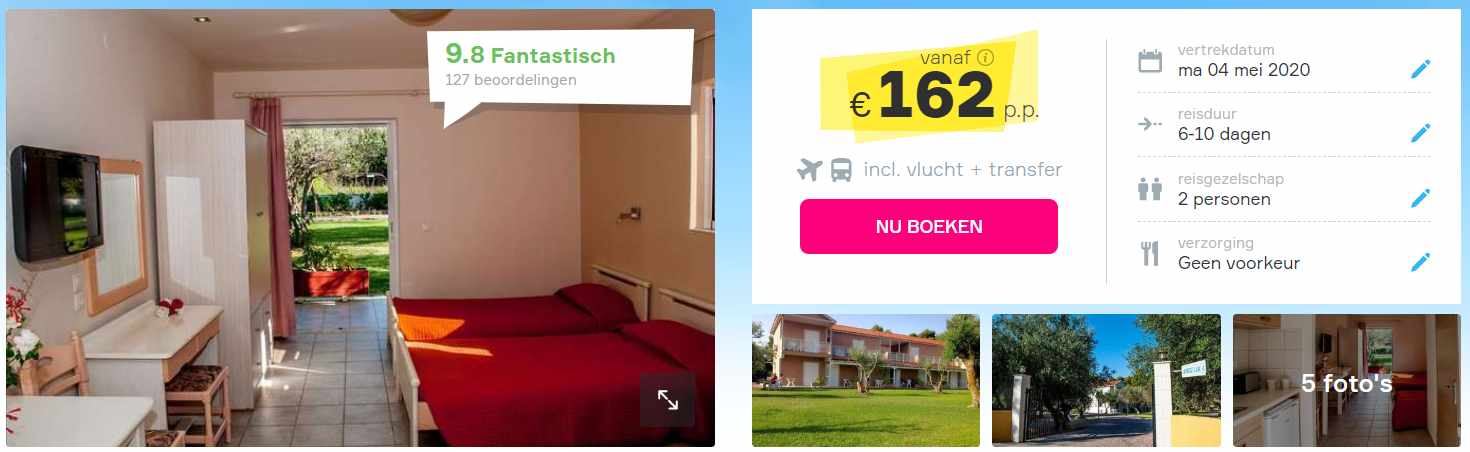Click the bus transfer icon
1470x452 pixels.
pyautogui.click(x=841, y=170)
